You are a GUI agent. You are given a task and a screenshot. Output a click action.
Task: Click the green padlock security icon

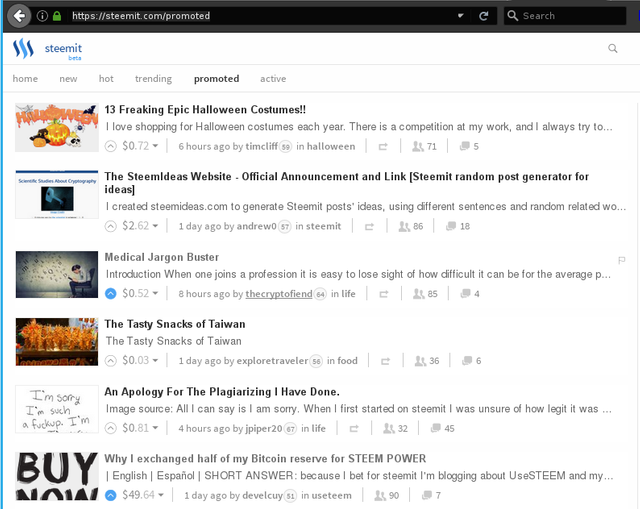click(x=57, y=16)
